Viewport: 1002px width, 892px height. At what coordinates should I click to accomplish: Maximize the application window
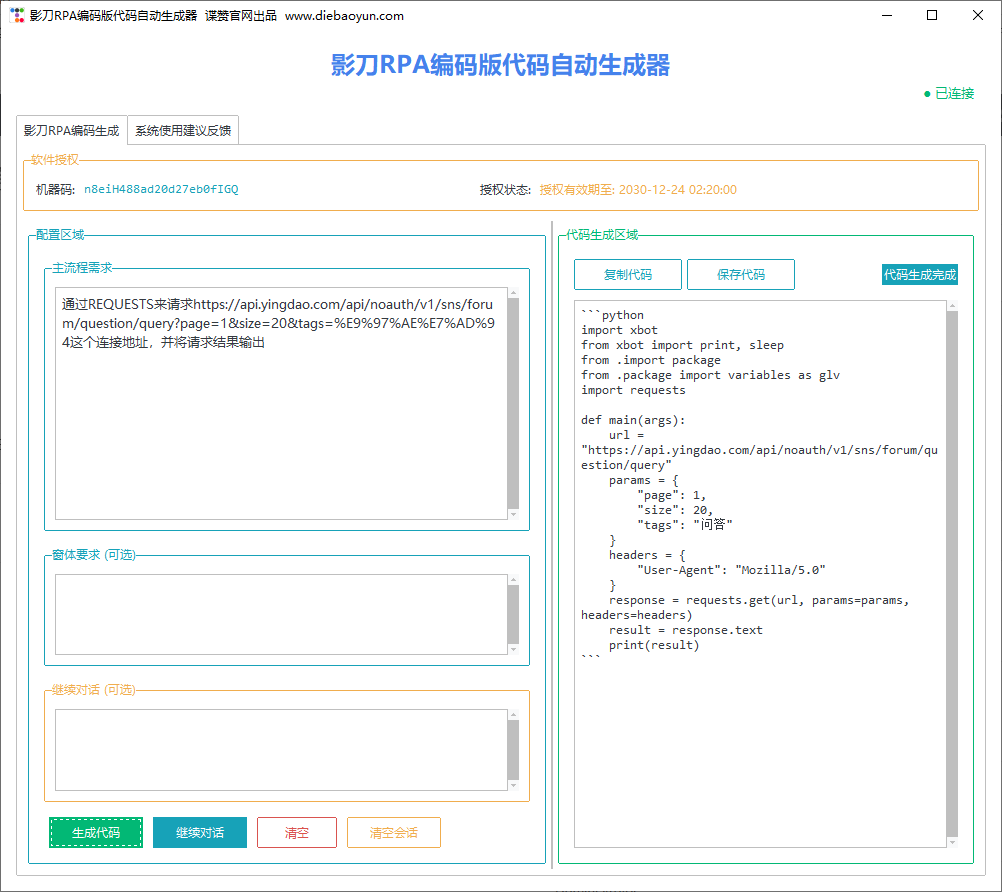click(x=932, y=15)
